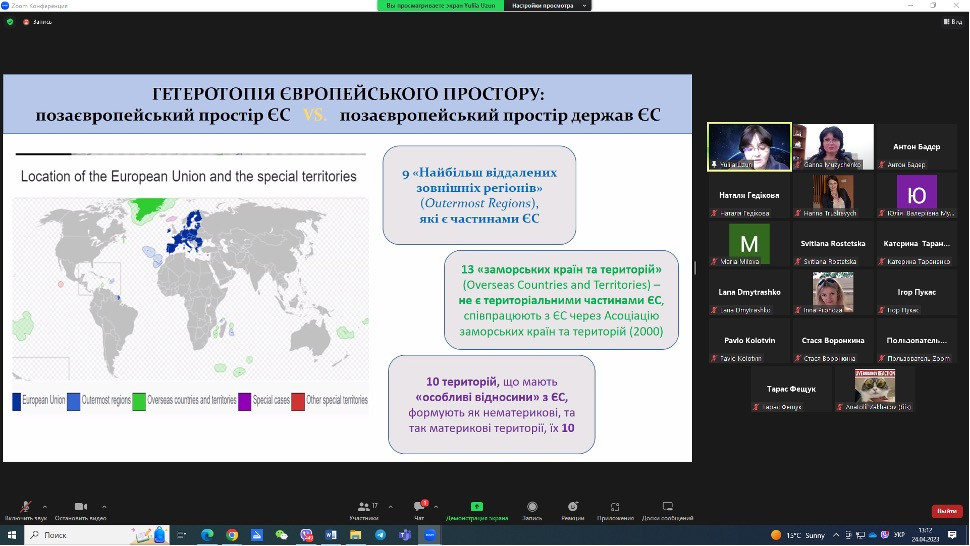Select the Наталя Гедікова participant tile
970x546 pixels.
pos(749,195)
